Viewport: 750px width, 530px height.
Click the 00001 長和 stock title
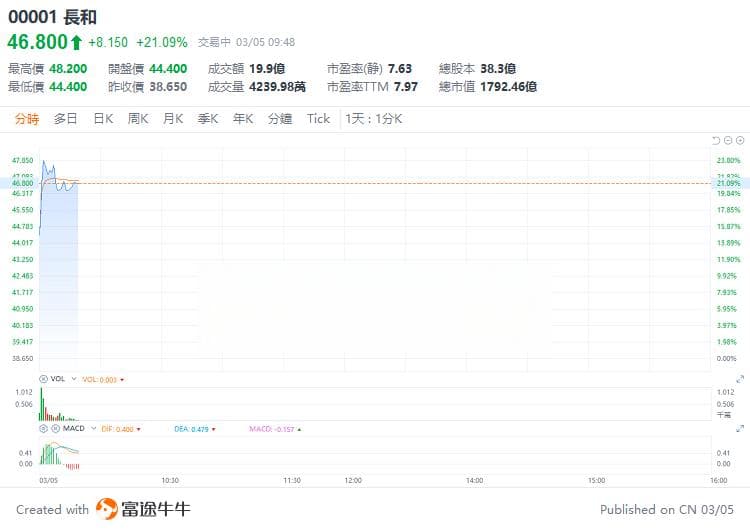(x=53, y=17)
